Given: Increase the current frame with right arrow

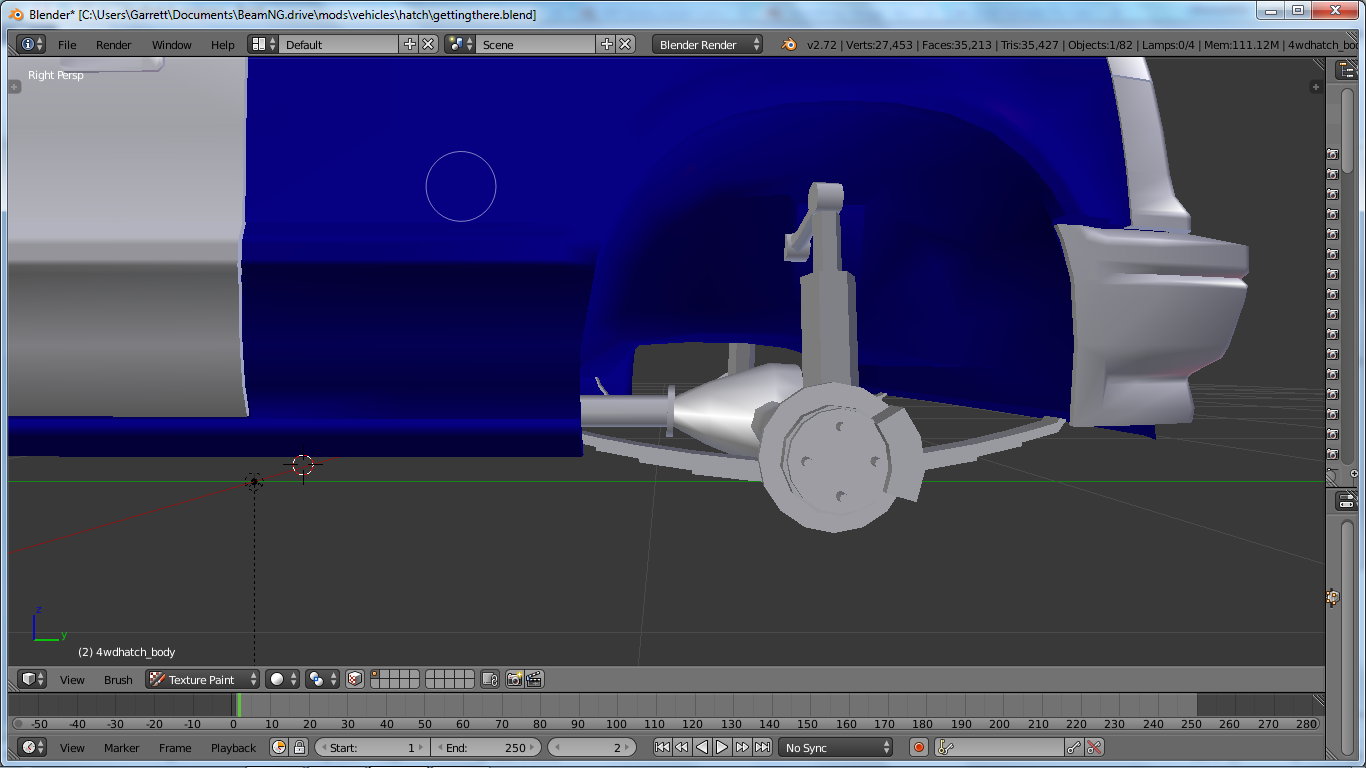Looking at the screenshot, I should tap(629, 747).
